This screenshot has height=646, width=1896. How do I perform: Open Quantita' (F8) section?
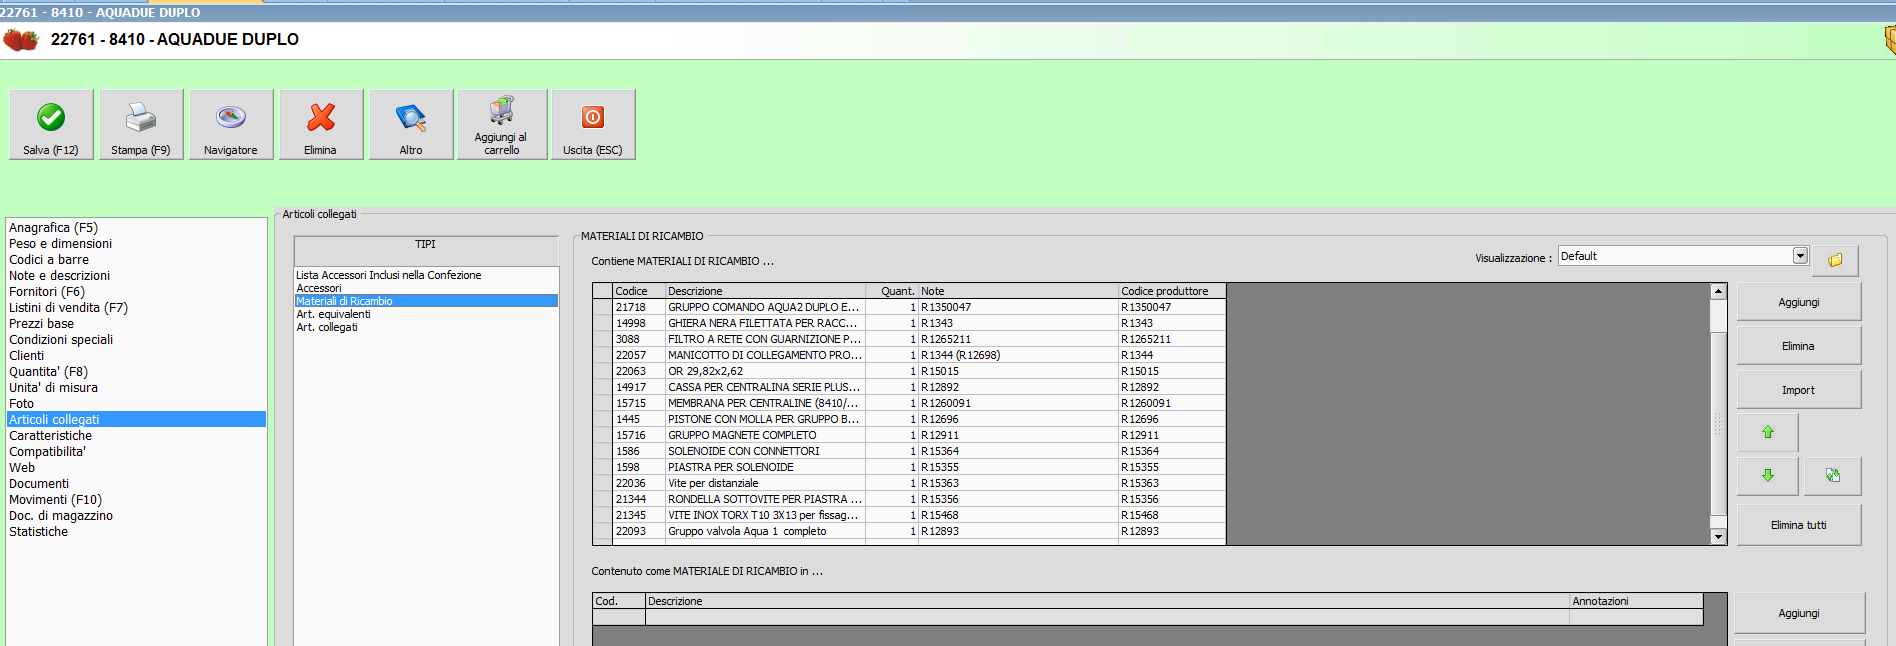coord(136,372)
